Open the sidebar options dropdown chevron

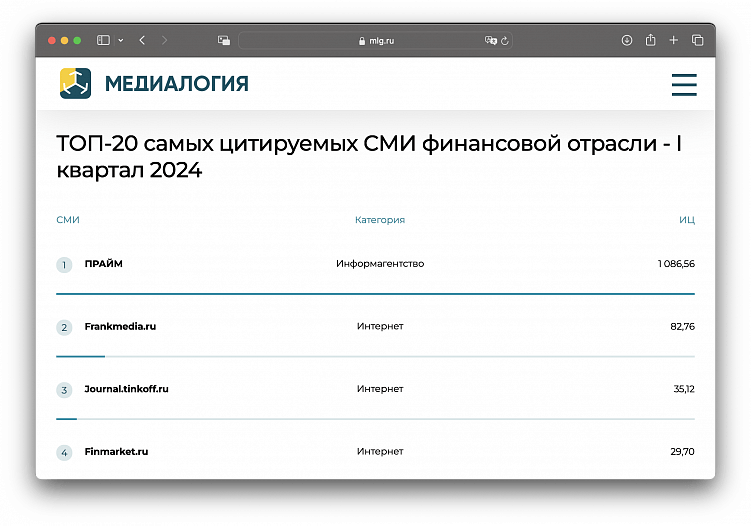pyautogui.click(x=121, y=40)
